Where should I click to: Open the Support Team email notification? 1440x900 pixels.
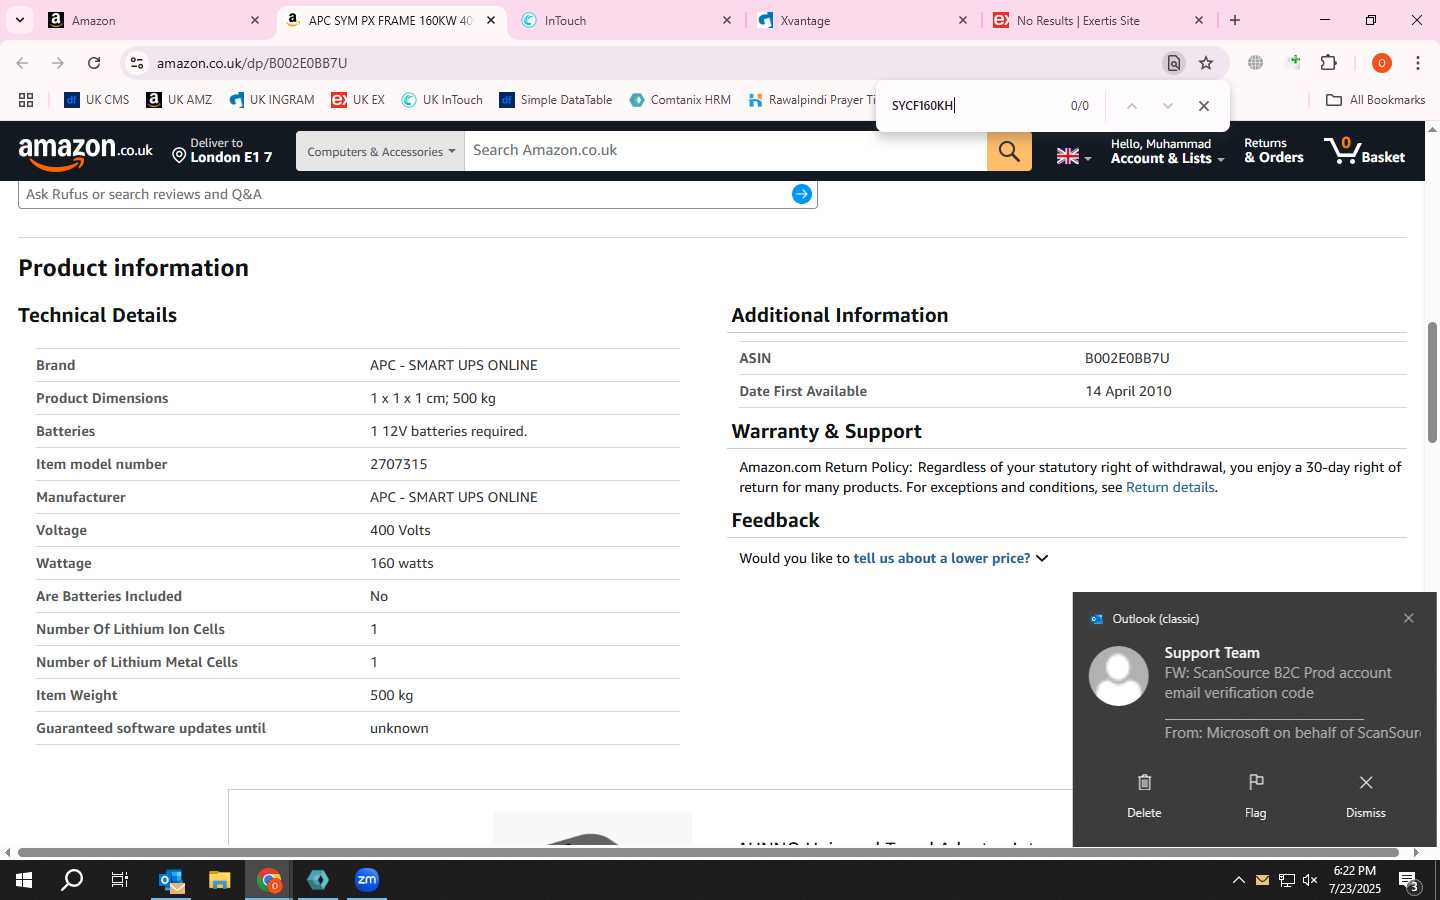[1254, 692]
